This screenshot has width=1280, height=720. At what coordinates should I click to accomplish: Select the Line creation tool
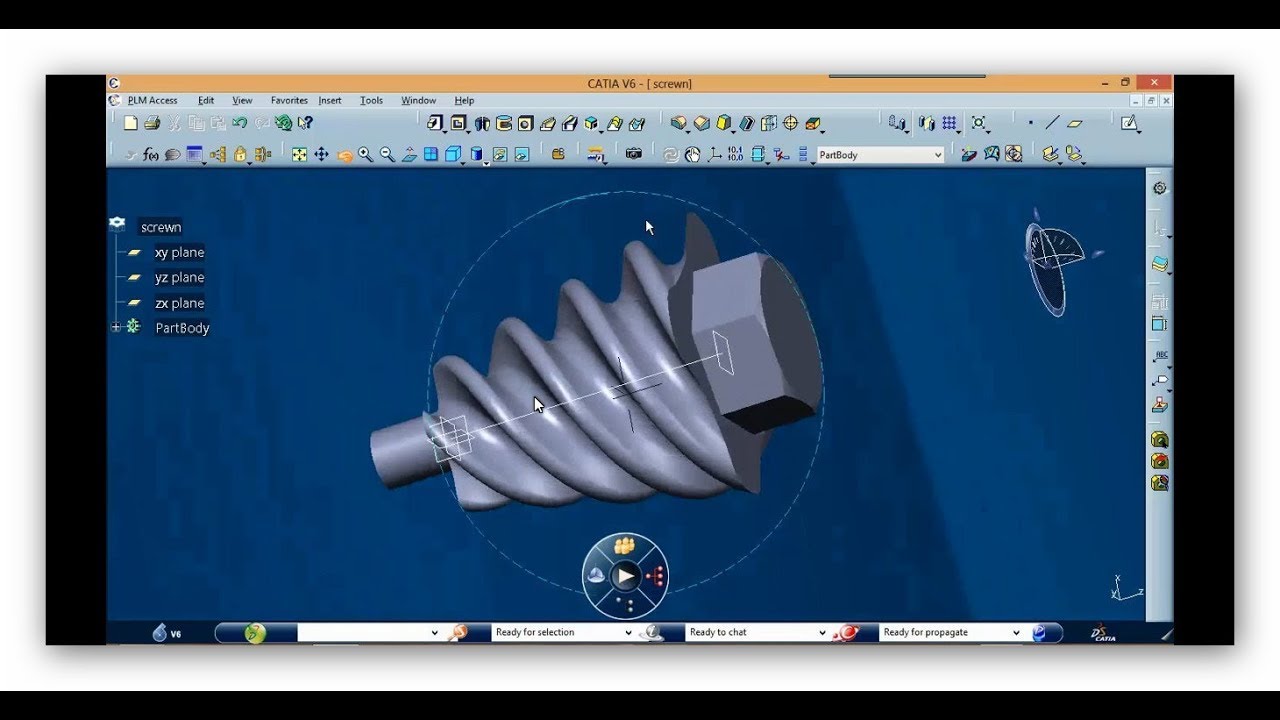pos(1052,123)
